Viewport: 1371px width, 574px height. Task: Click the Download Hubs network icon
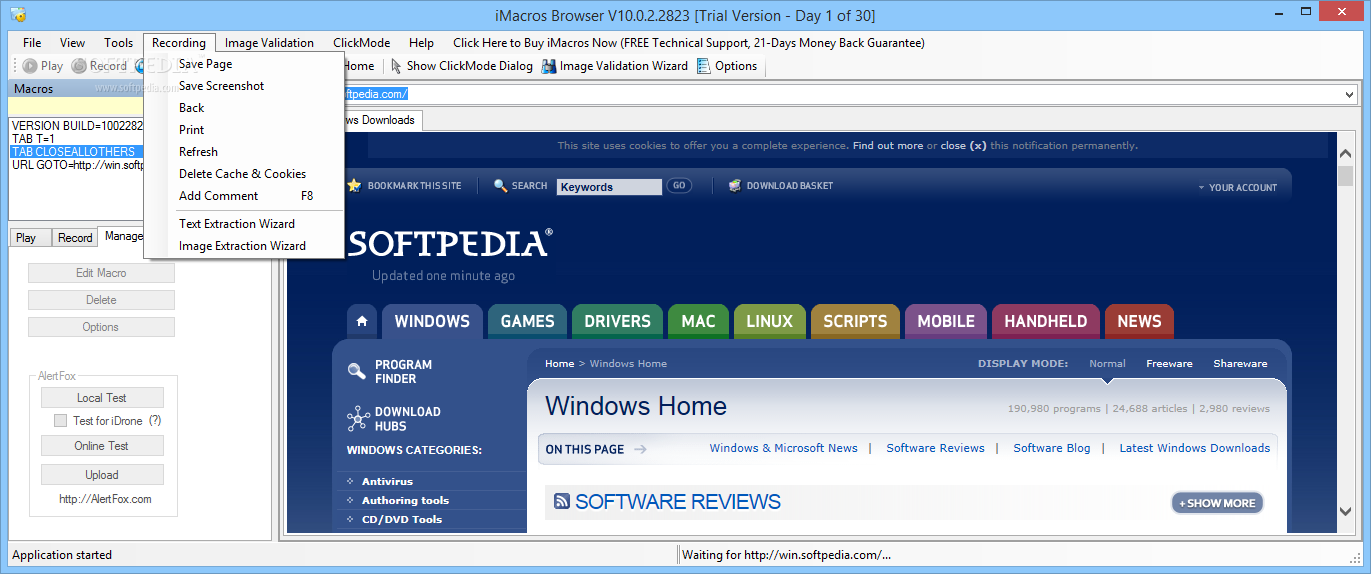358,418
